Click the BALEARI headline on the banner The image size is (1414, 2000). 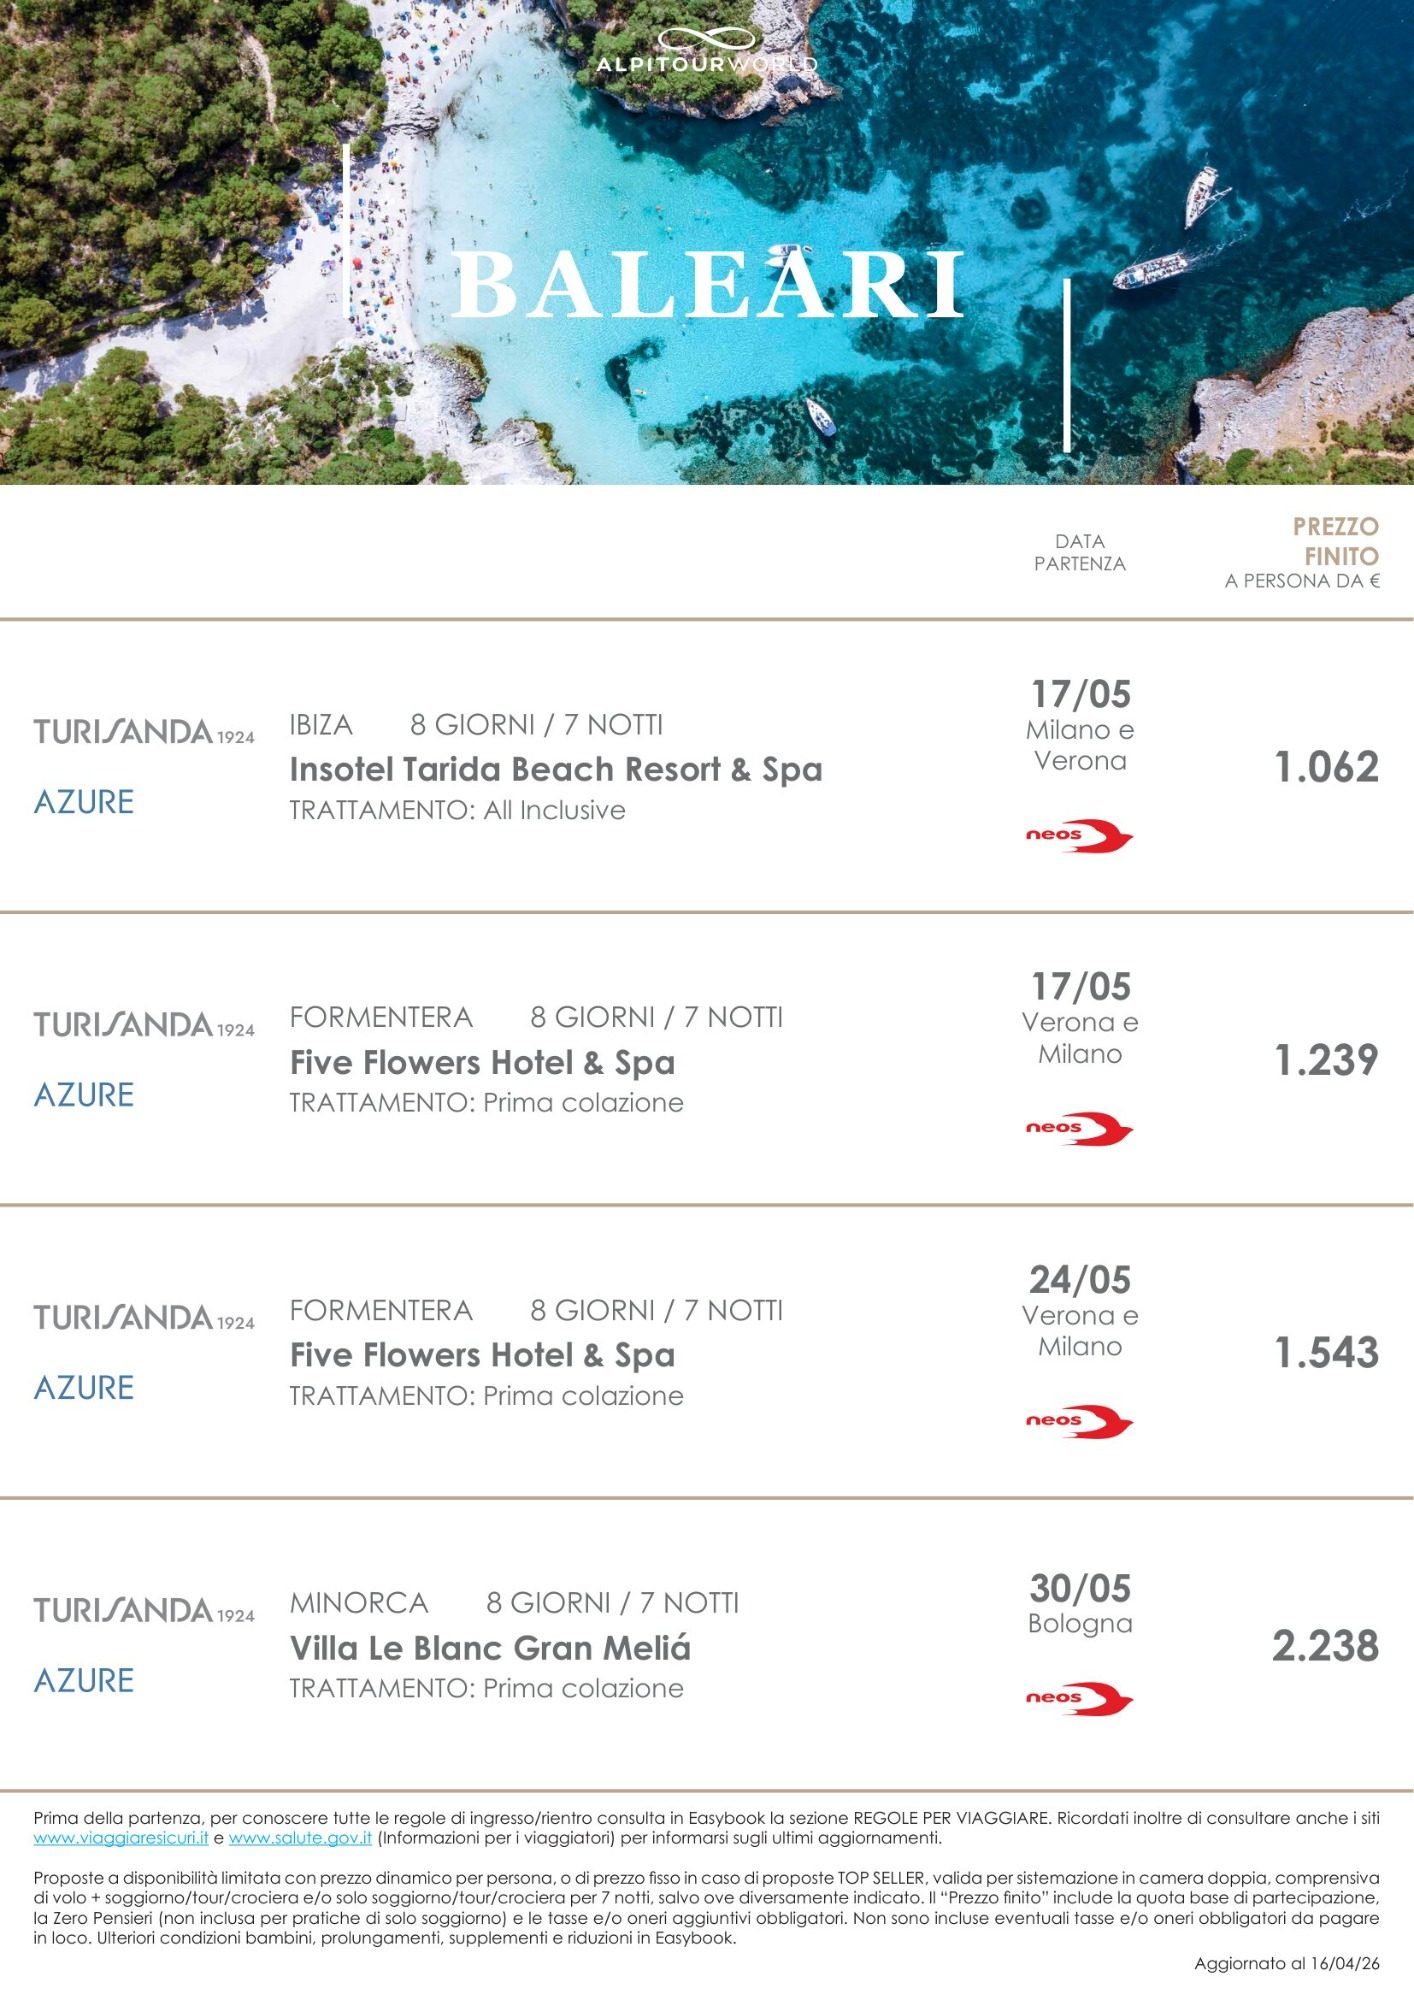[708, 286]
